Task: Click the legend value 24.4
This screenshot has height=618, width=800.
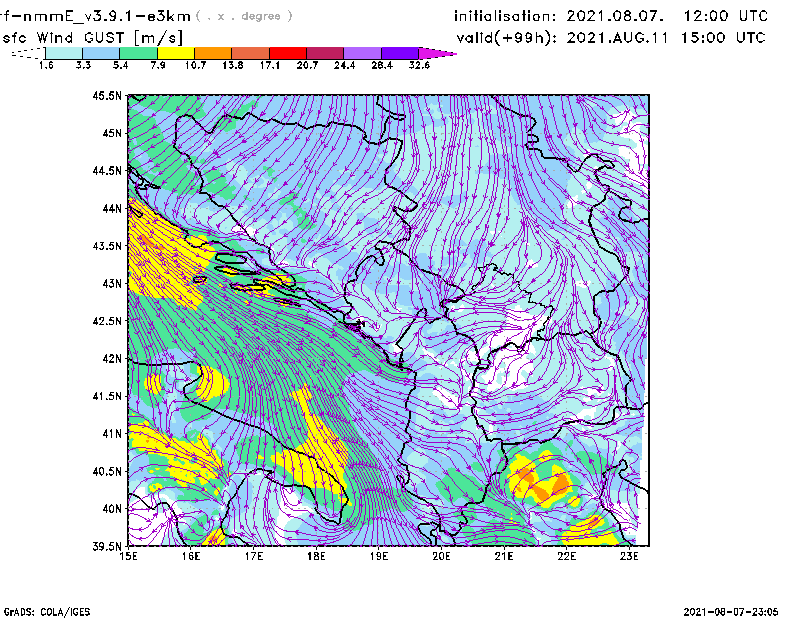Action: coord(344,65)
